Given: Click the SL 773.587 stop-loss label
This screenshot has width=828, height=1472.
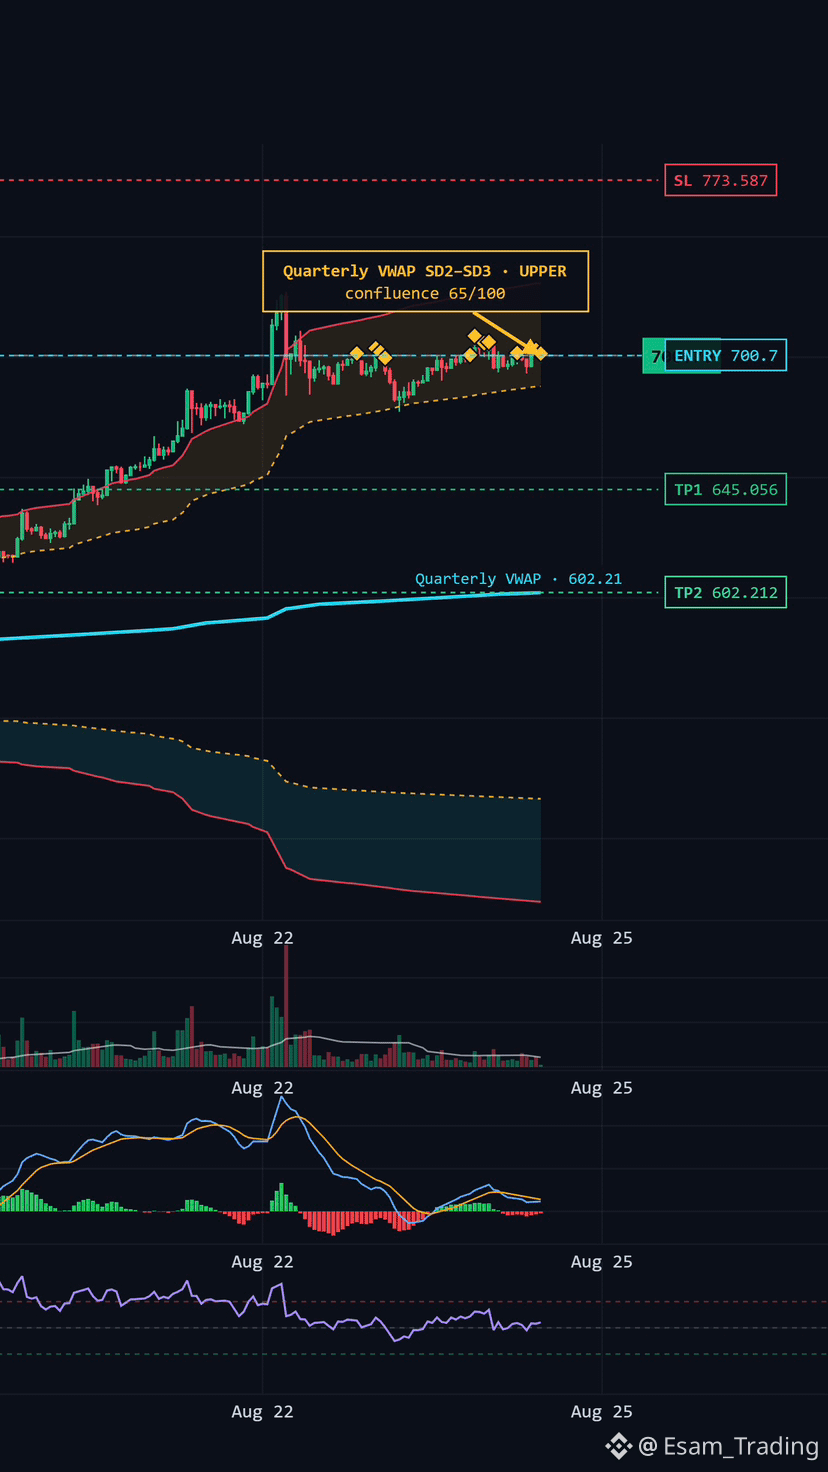Looking at the screenshot, I should (720, 181).
